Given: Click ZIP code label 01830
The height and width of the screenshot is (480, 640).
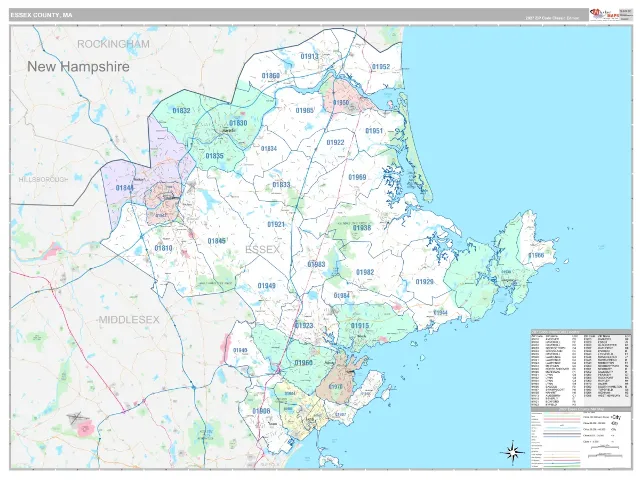Looking at the screenshot, I should [x=238, y=123].
